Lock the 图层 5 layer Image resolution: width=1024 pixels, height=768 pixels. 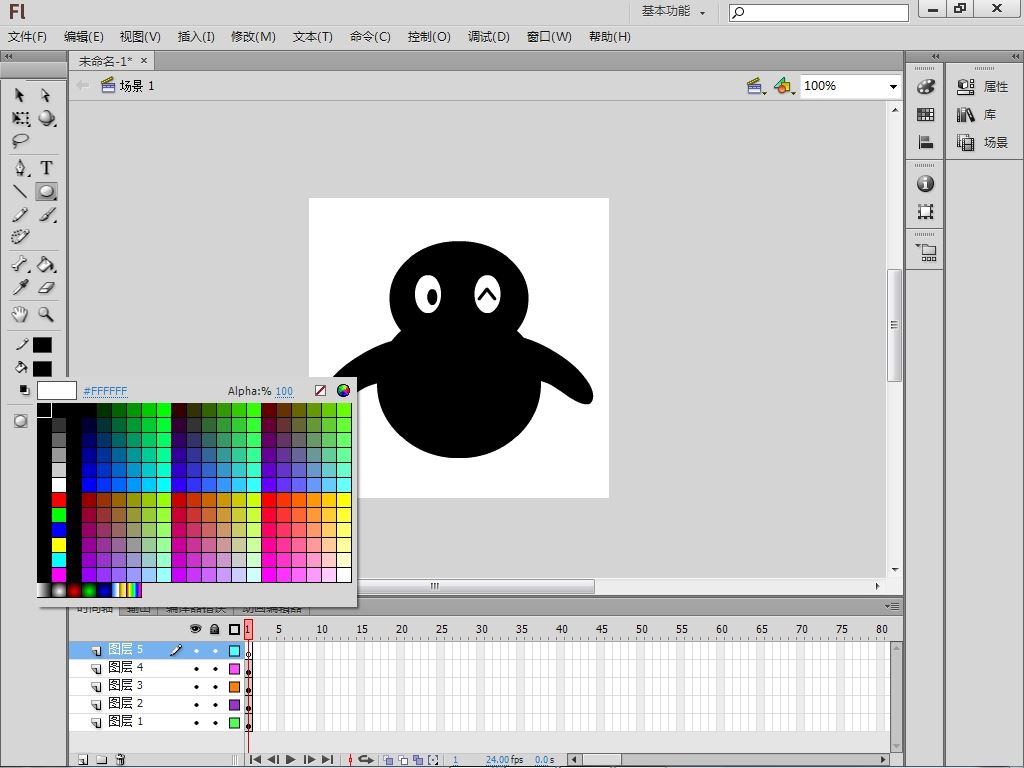[x=215, y=650]
